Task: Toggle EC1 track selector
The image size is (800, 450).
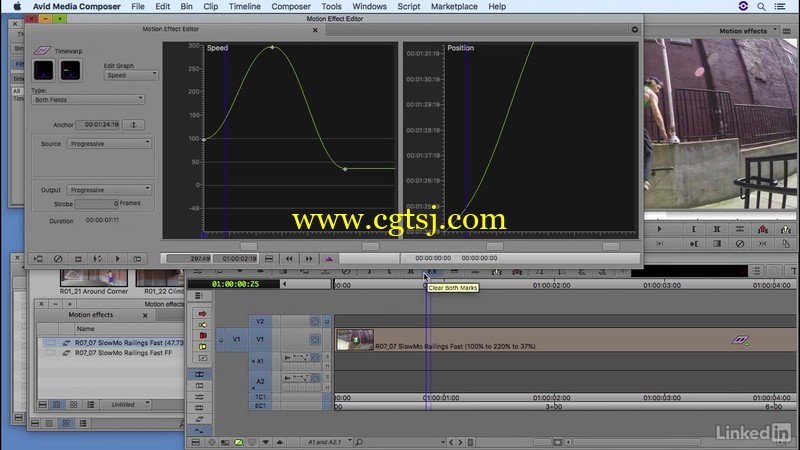Action: pyautogui.click(x=260, y=406)
